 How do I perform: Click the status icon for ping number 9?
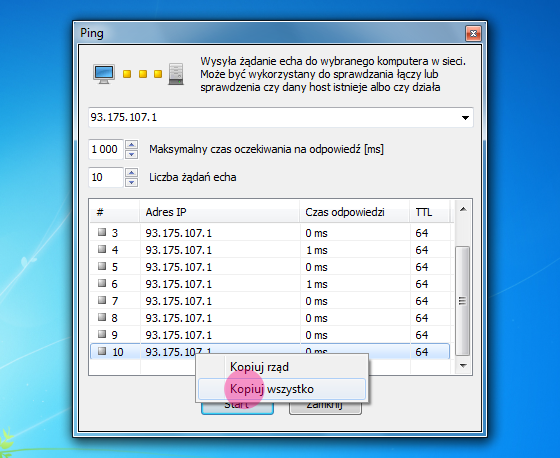point(102,334)
